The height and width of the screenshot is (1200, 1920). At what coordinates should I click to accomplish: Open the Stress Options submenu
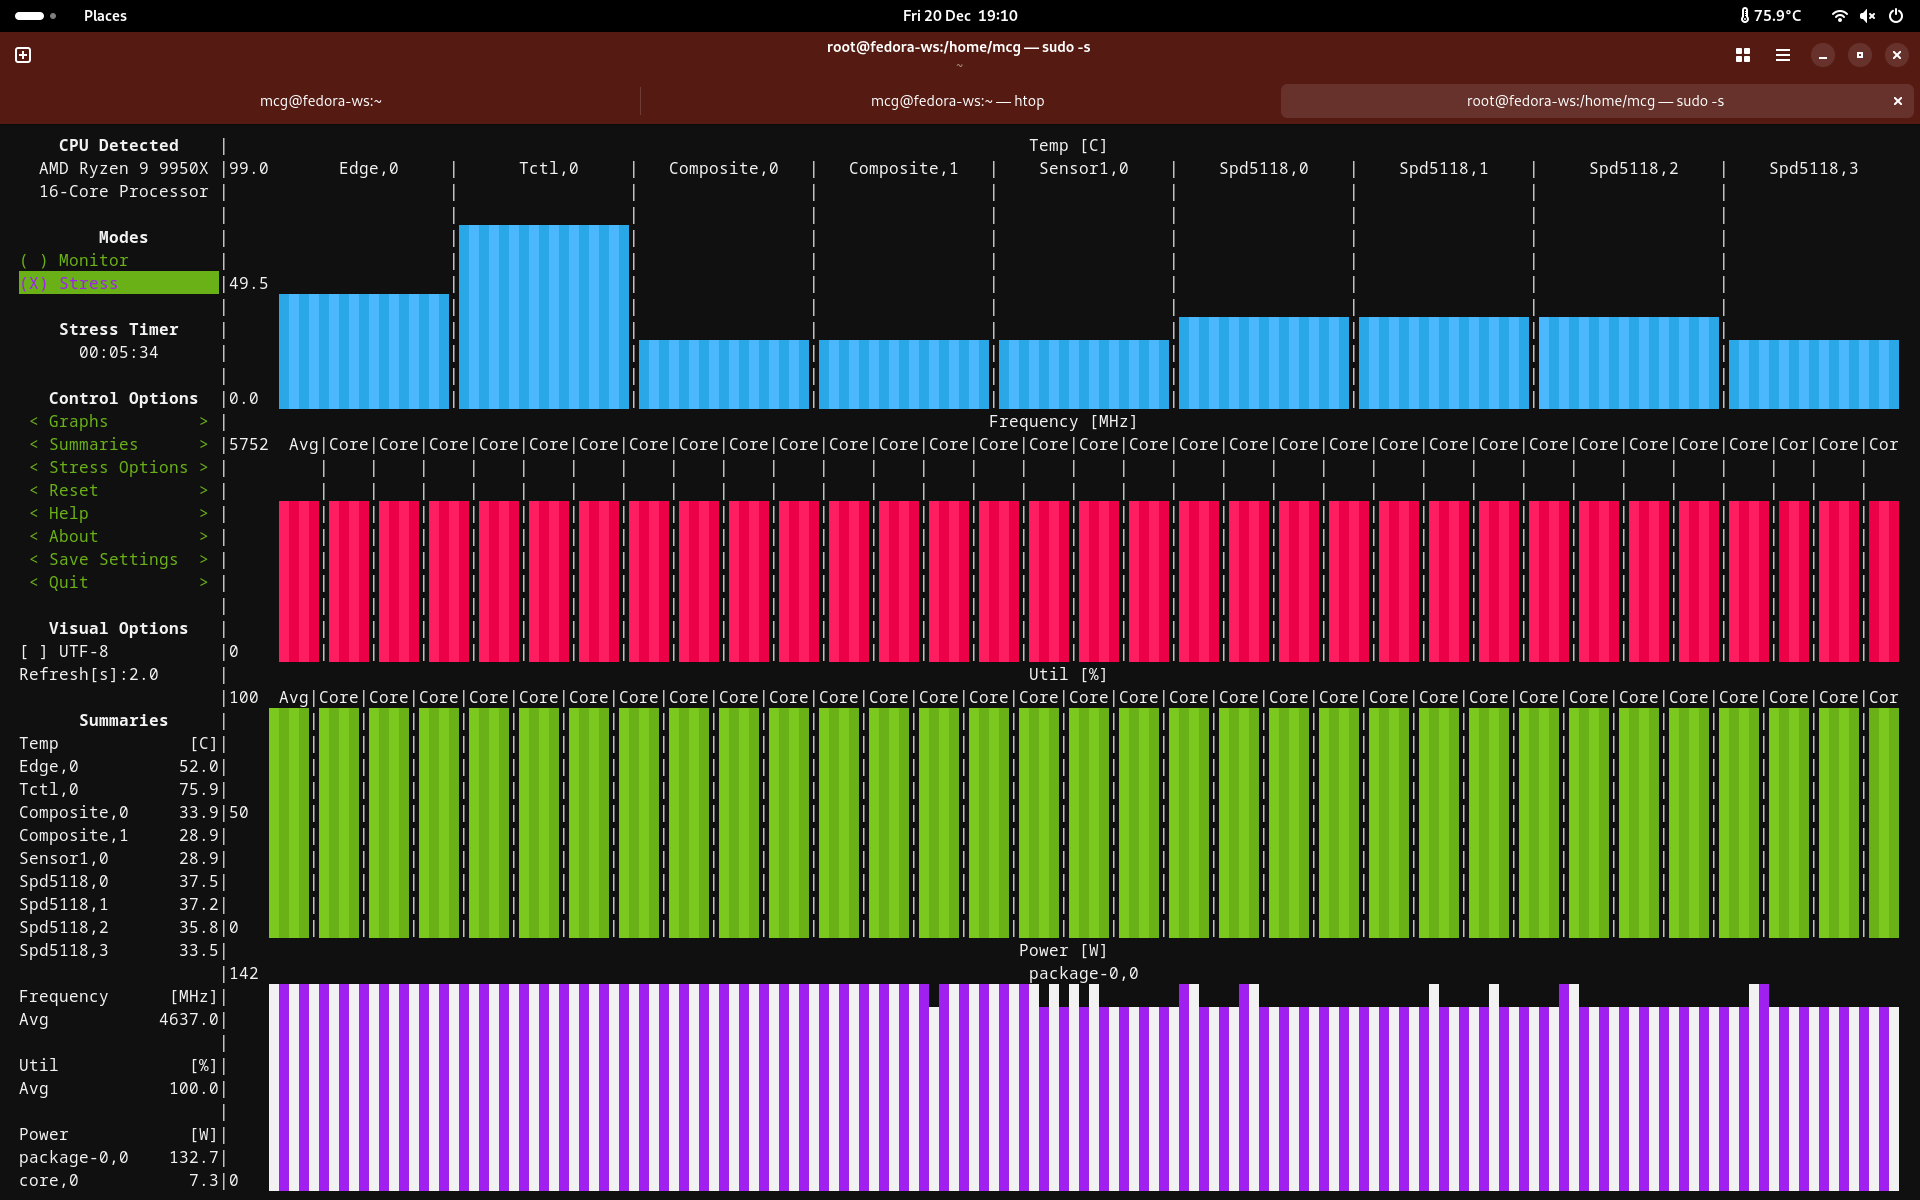tap(118, 467)
